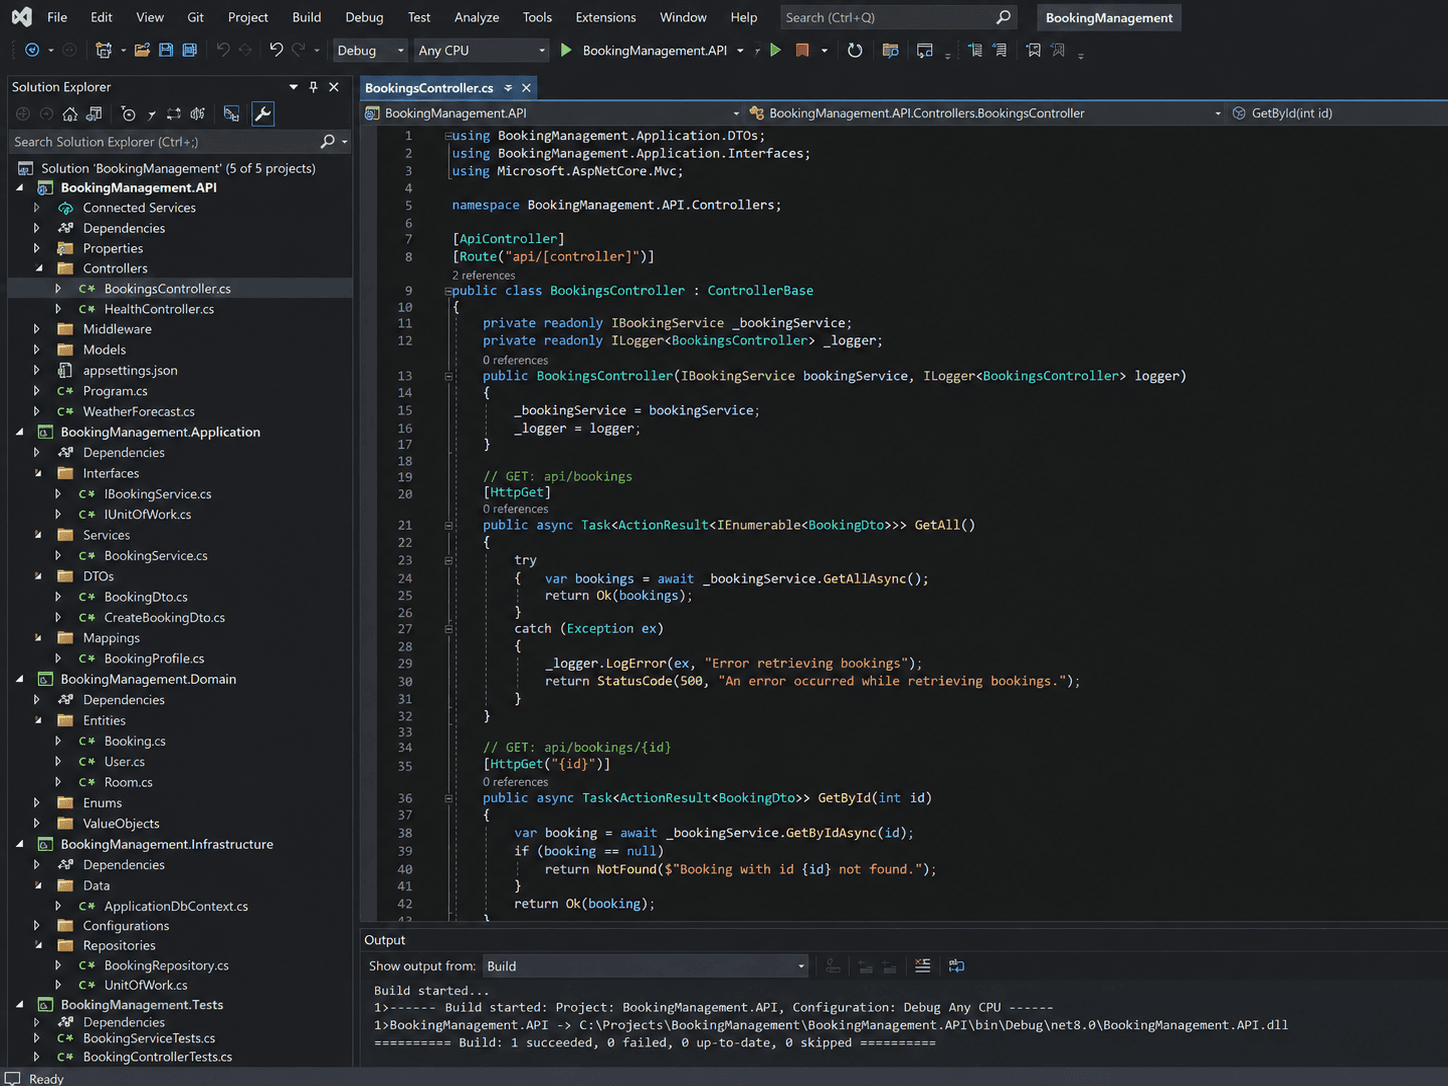Click Start Without Debugging green arrow
The height and width of the screenshot is (1086, 1448).
pyautogui.click(x=775, y=50)
